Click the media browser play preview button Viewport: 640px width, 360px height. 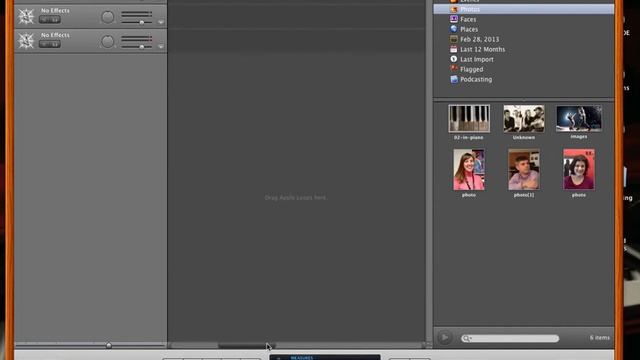tap(444, 338)
